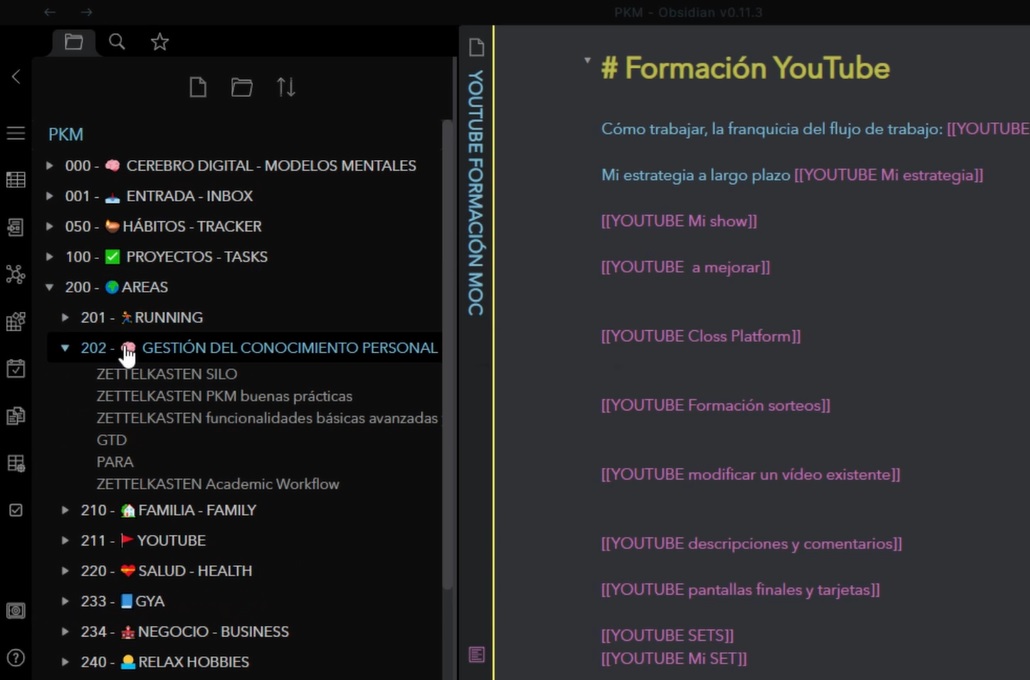Open today's daily note calendar icon
Viewport: 1030px width, 680px height.
click(16, 369)
